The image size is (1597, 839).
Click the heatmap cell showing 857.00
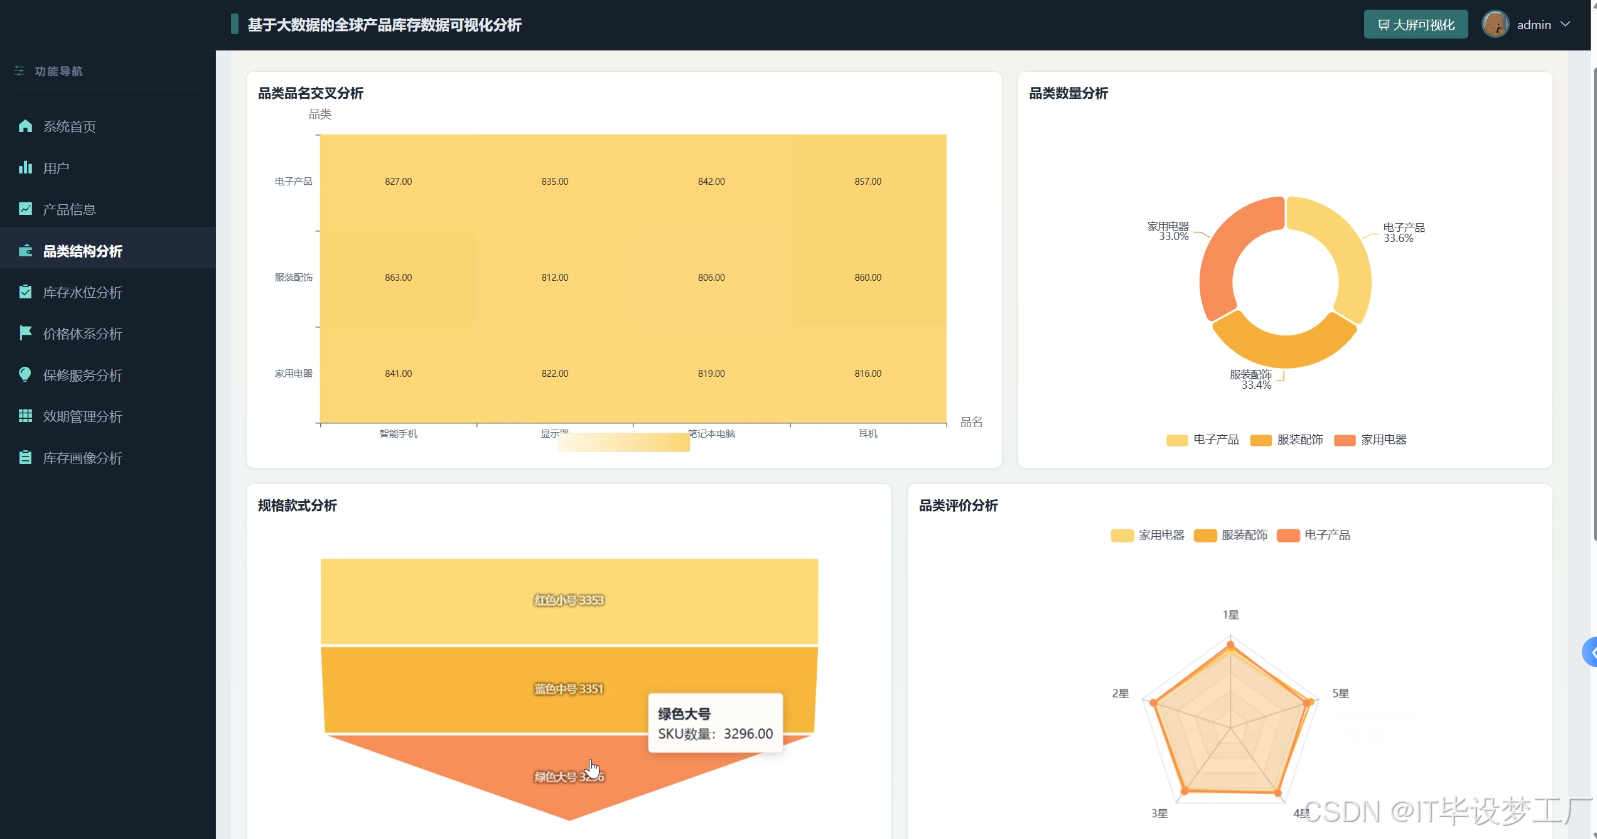click(868, 182)
